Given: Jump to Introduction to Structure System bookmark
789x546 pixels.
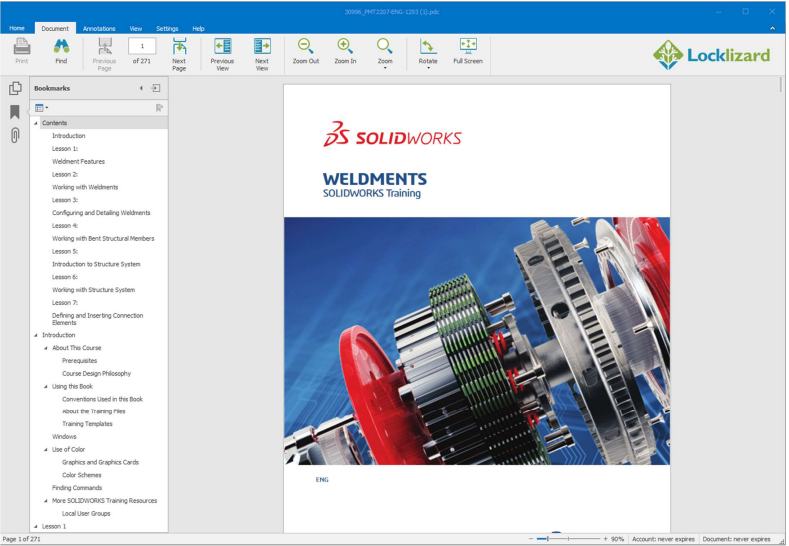Looking at the screenshot, I should (96, 264).
